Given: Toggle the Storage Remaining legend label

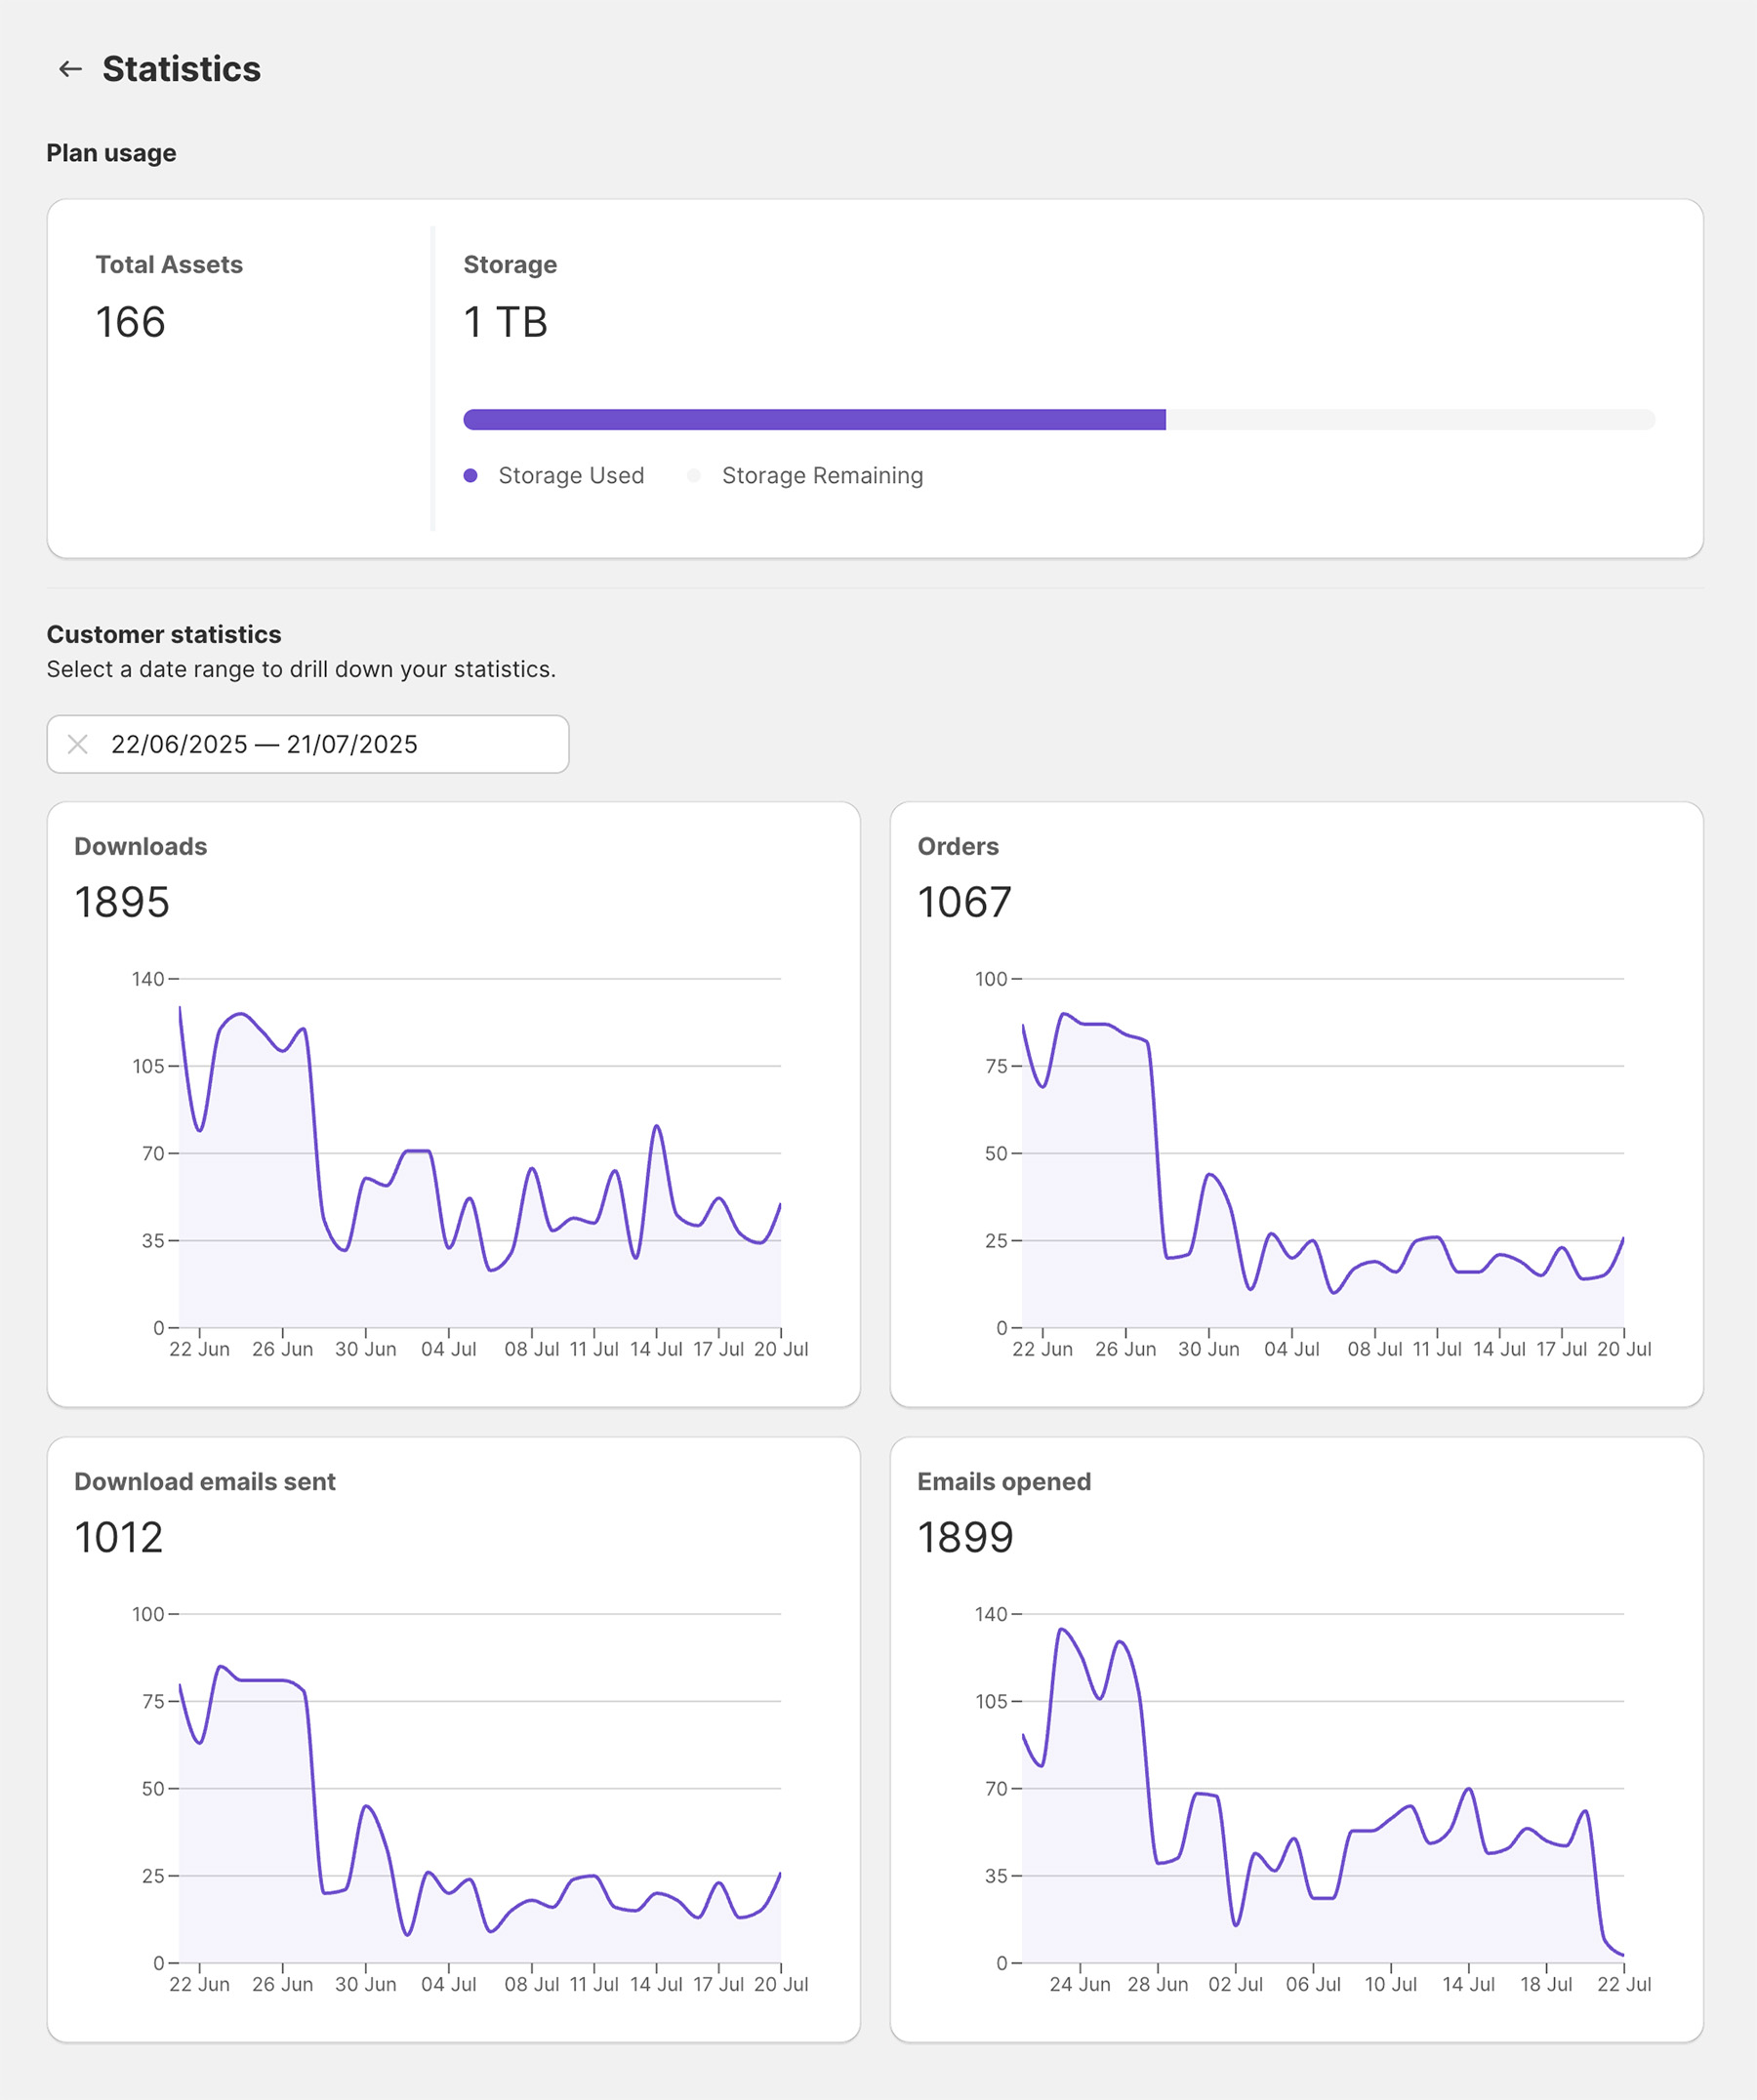Looking at the screenshot, I should click(x=822, y=475).
